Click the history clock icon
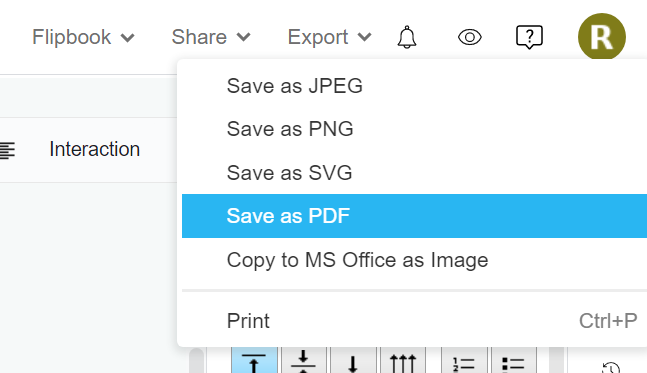The width and height of the screenshot is (647, 373). point(611,367)
